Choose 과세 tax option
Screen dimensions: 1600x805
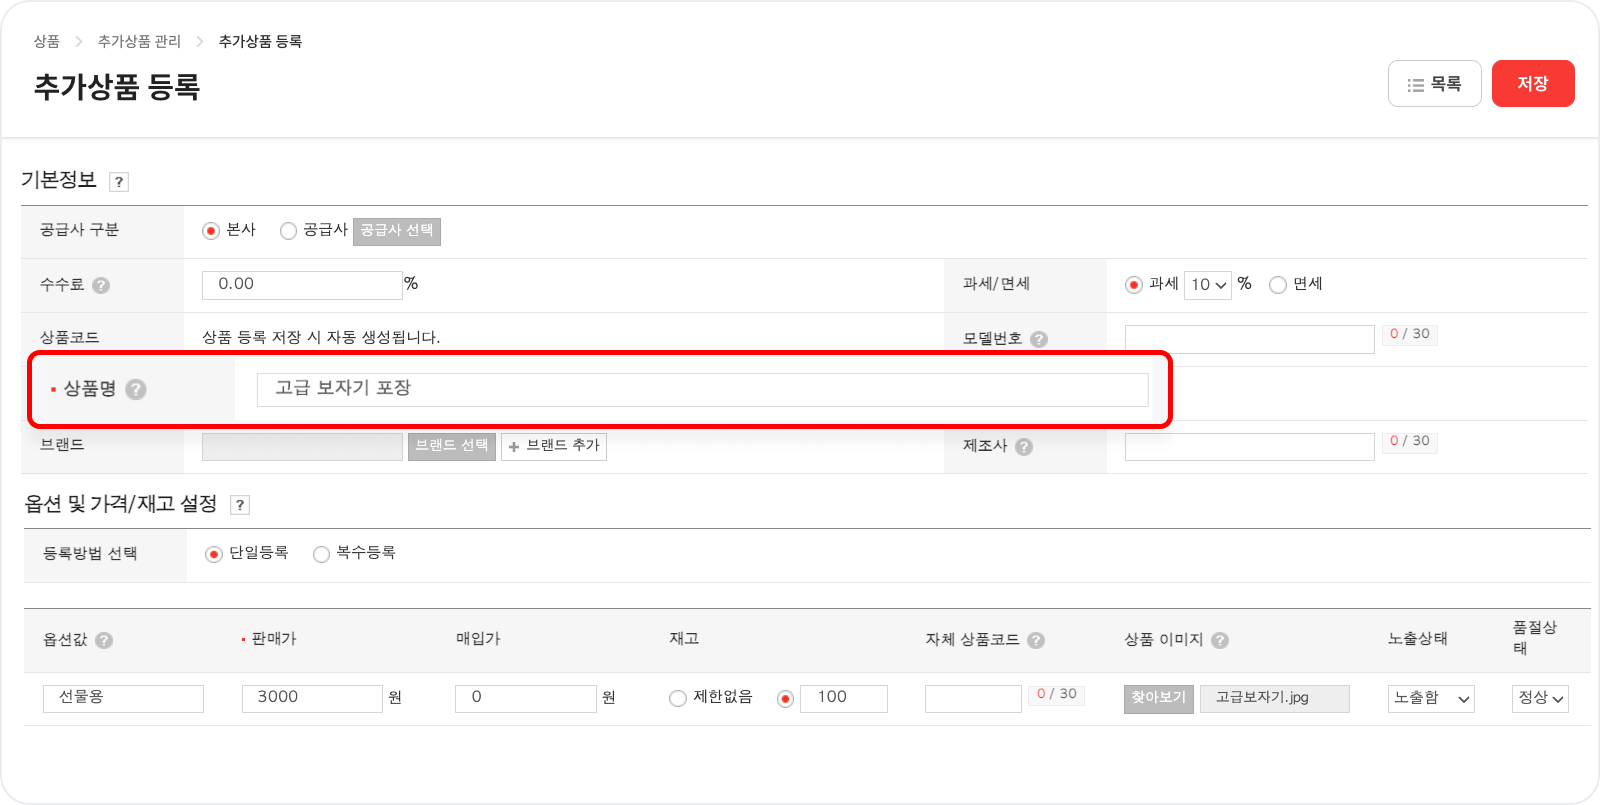click(1134, 285)
